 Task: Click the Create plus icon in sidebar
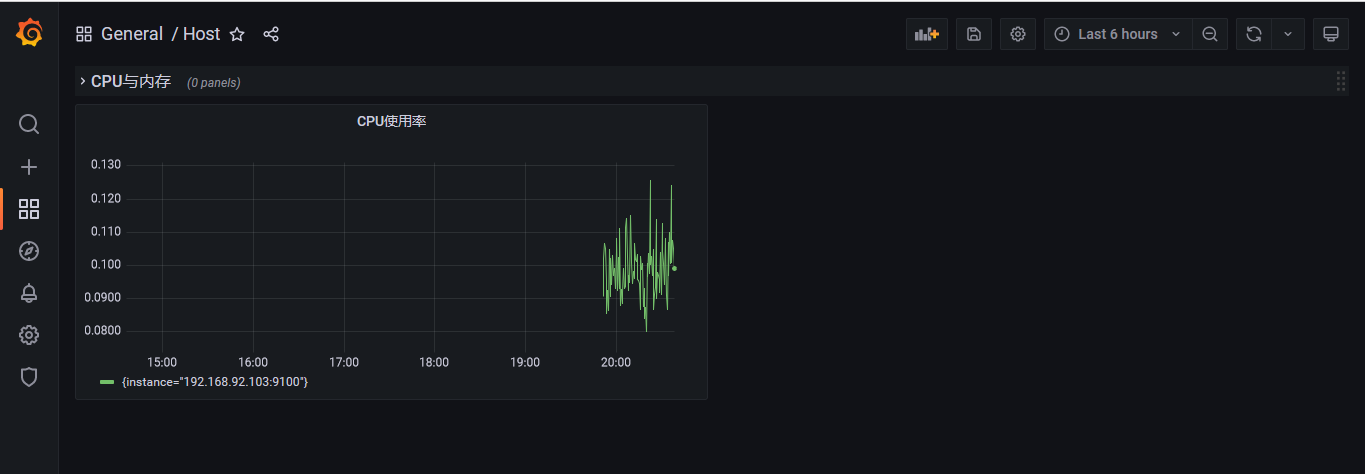pyautogui.click(x=29, y=167)
